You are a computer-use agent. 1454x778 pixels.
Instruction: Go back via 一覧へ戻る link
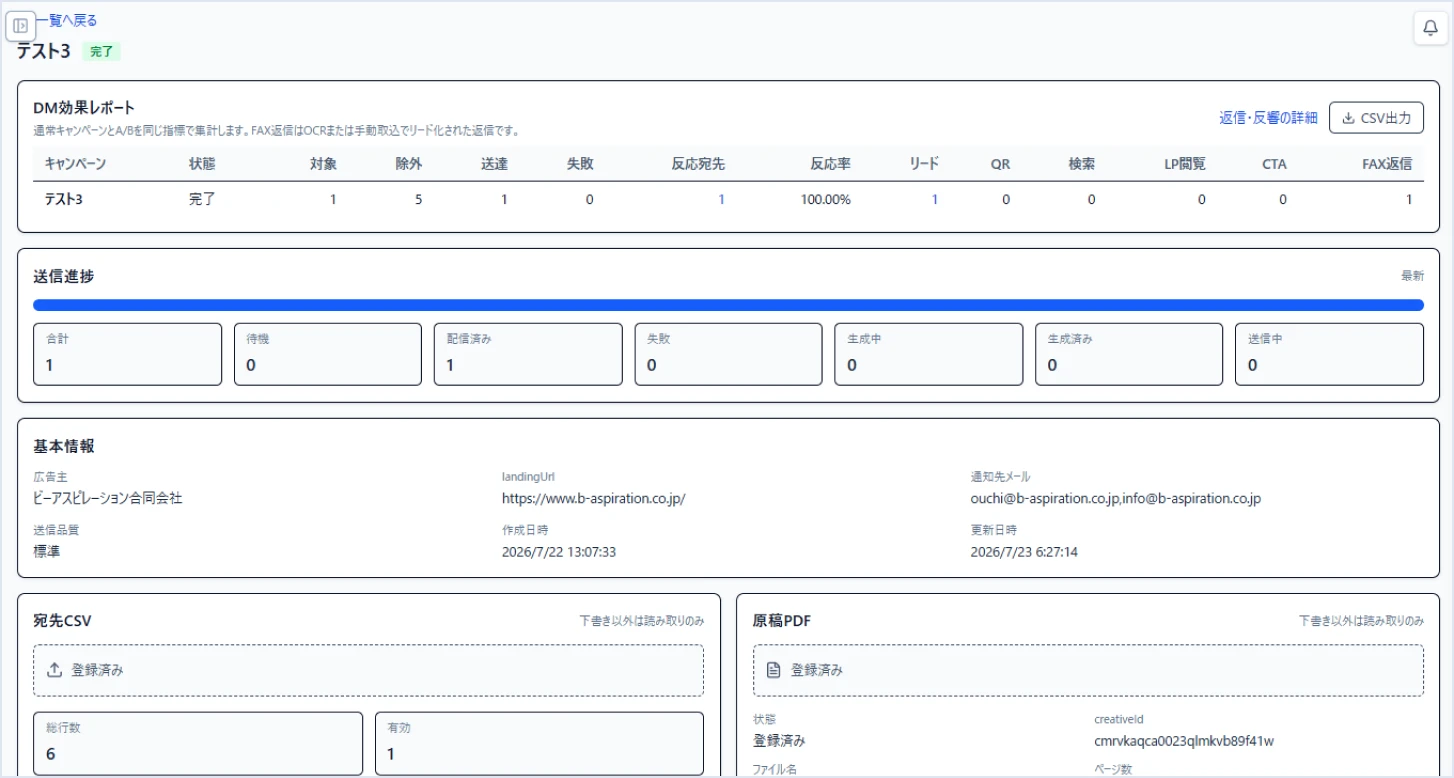pyautogui.click(x=66, y=20)
